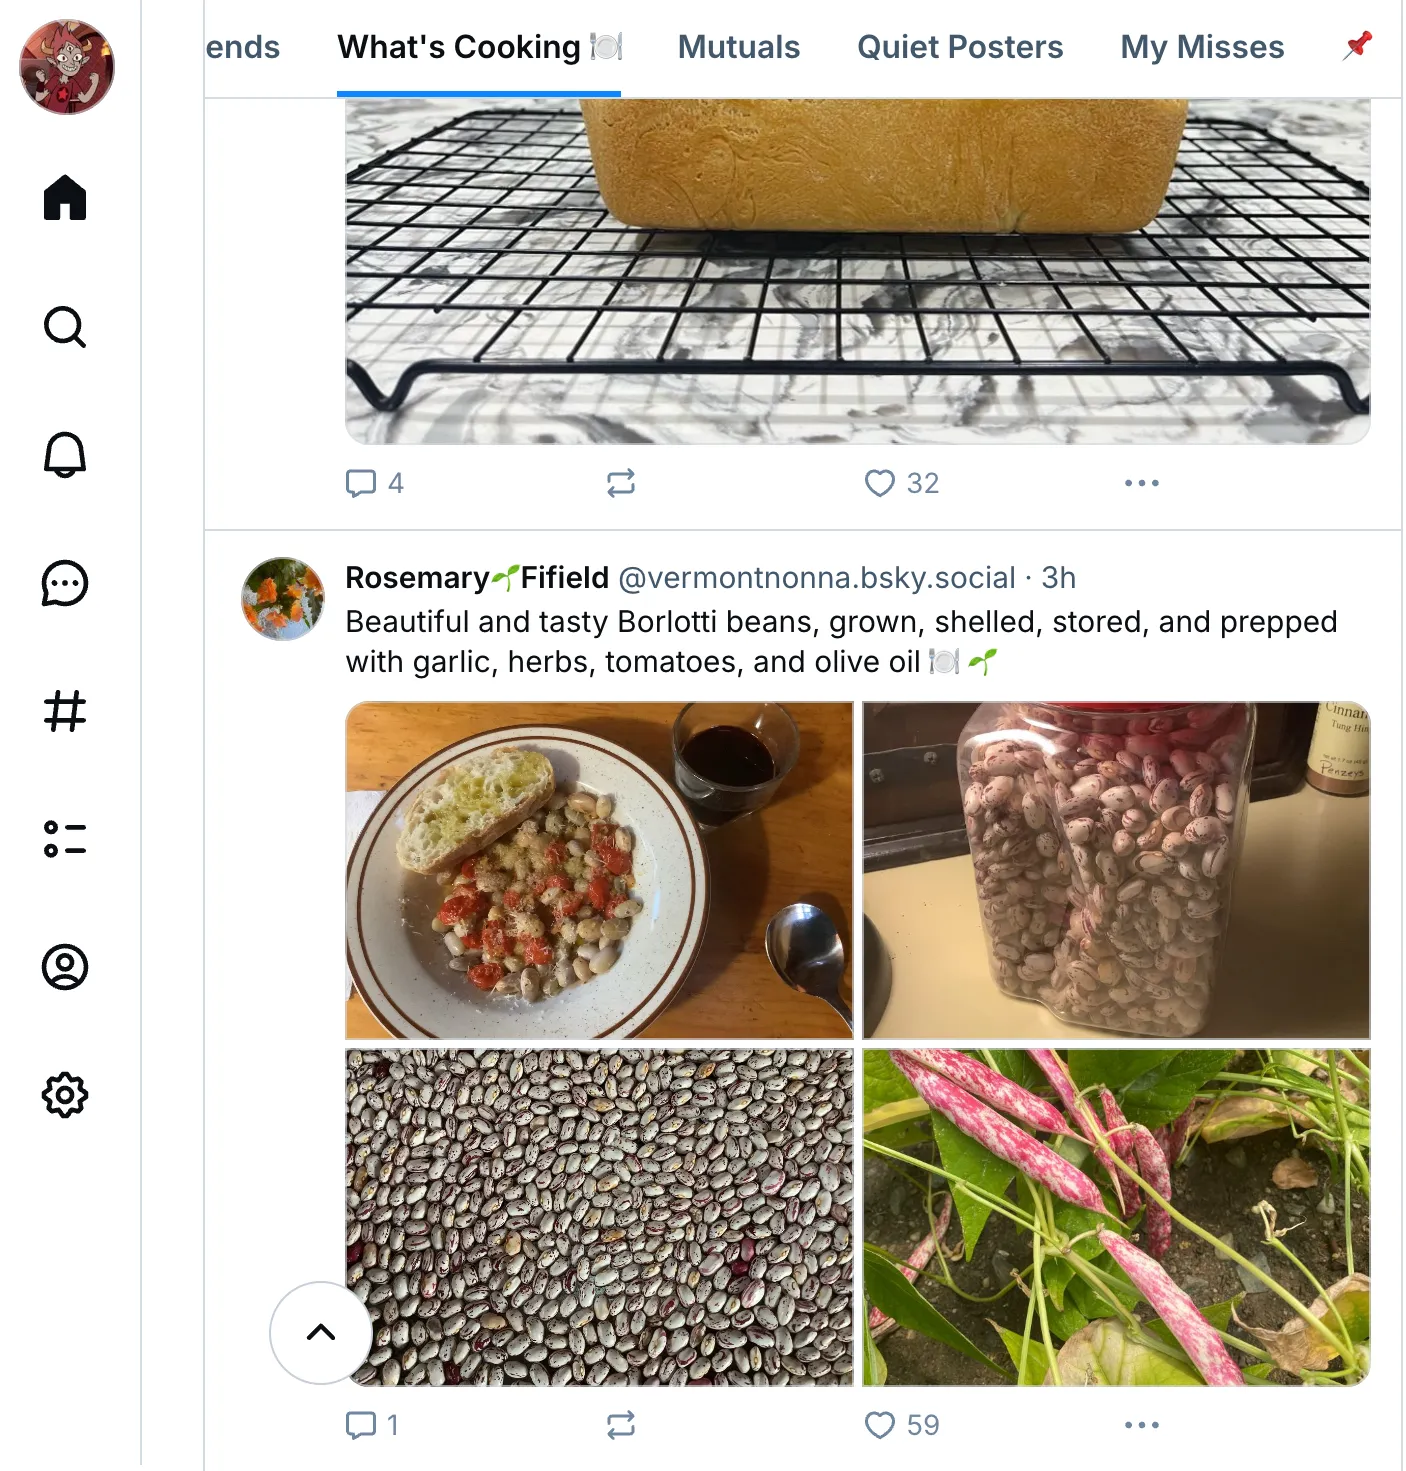Check your Notifications

(x=66, y=457)
